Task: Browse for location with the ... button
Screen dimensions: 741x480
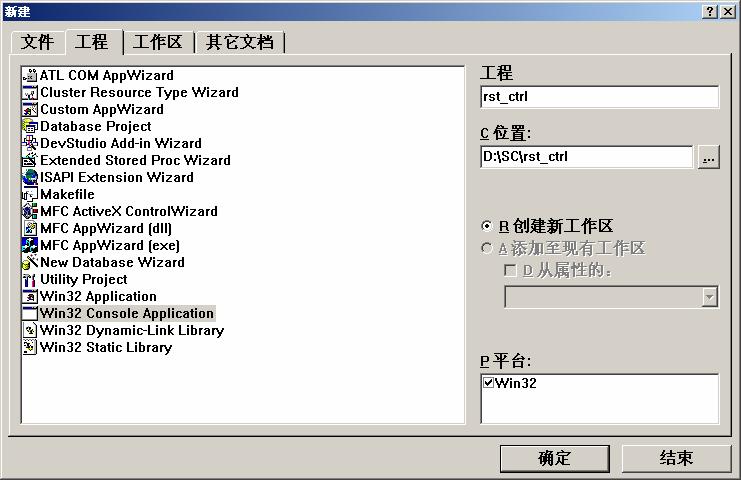Action: pyautogui.click(x=708, y=157)
